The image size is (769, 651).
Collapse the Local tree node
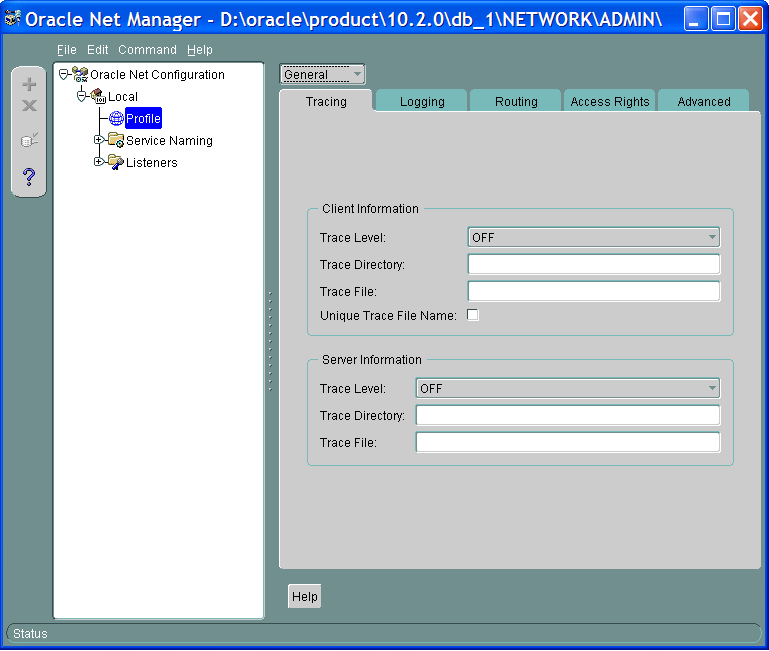[x=81, y=96]
